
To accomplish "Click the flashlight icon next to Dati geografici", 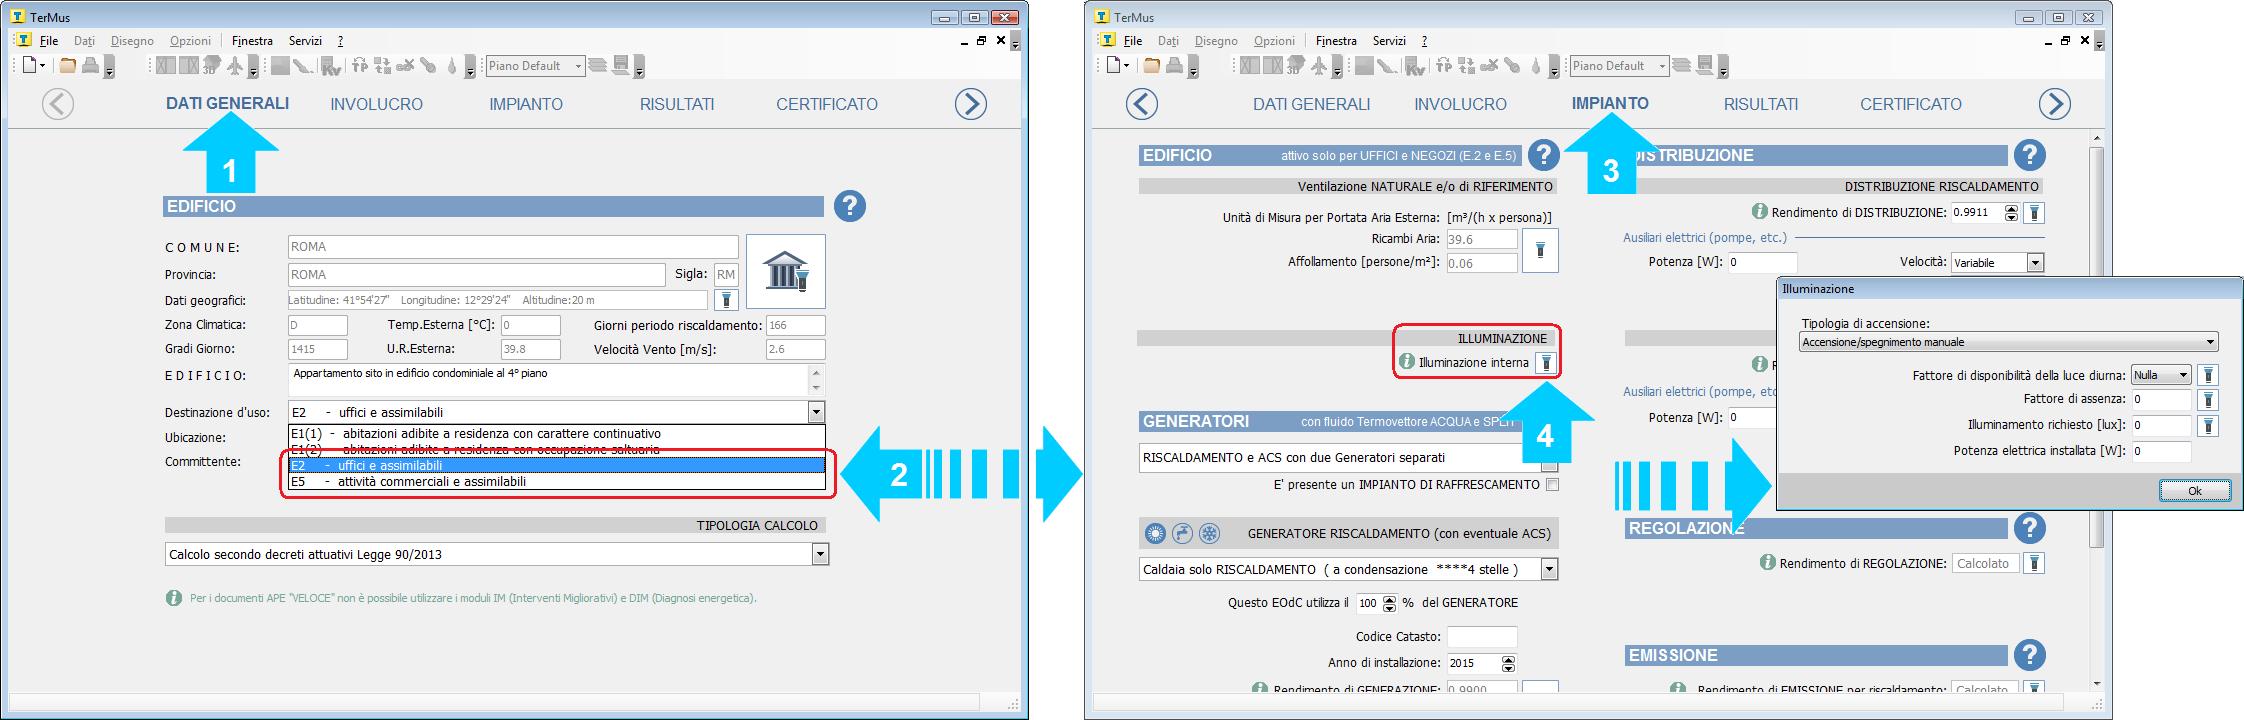I will [x=726, y=300].
